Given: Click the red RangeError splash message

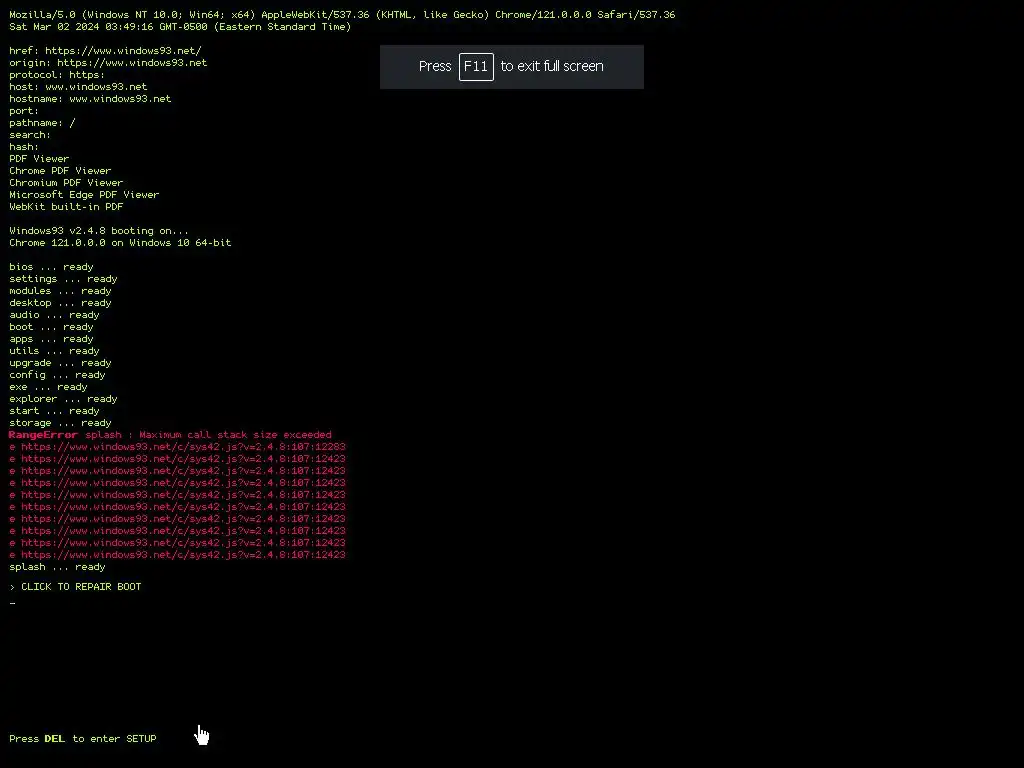Looking at the screenshot, I should [x=170, y=435].
